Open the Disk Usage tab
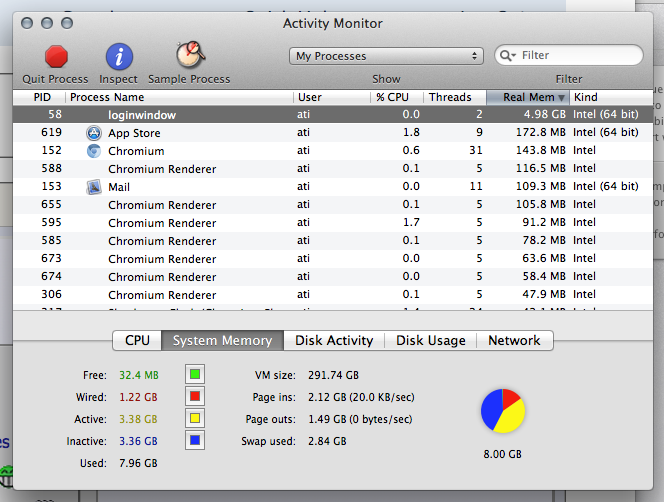Screen dimensions: 664x502 click(431, 341)
